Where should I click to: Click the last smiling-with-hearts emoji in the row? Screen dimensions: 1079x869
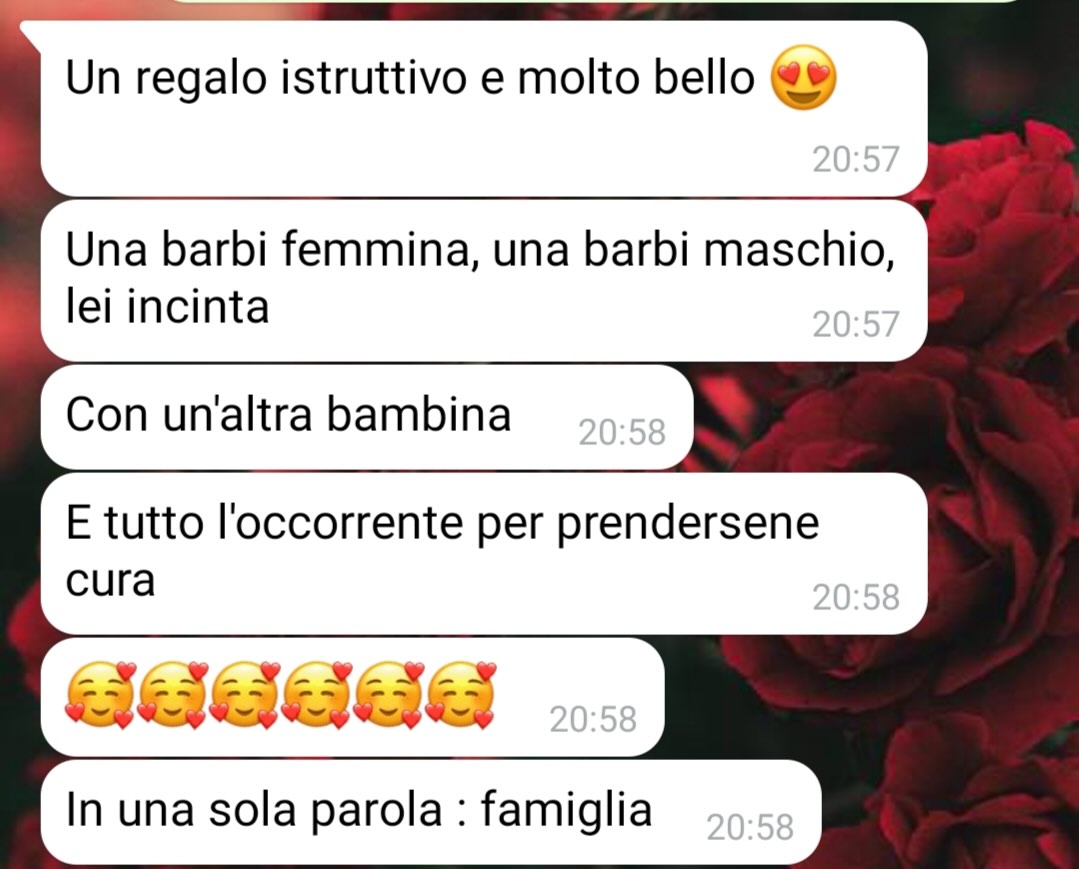(x=460, y=695)
